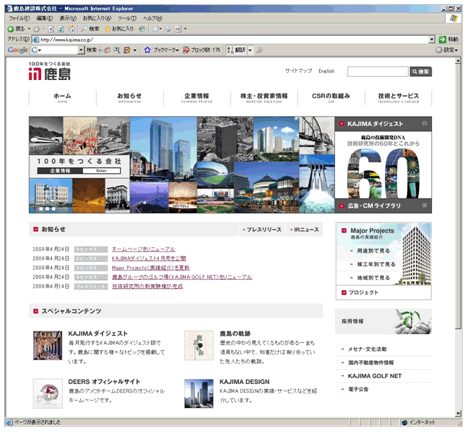
Task: Open the address bar URL dropdown arrow
Action: click(432, 39)
